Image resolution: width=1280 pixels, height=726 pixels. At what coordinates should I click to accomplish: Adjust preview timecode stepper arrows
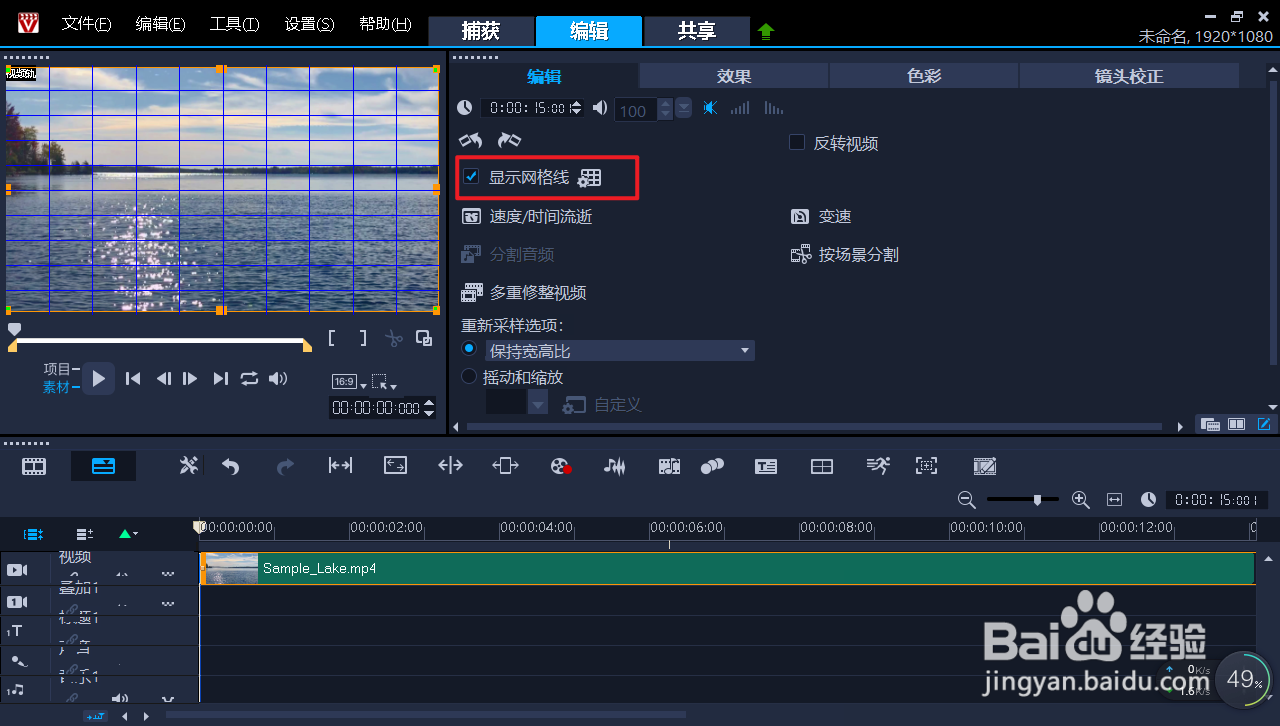click(x=430, y=408)
